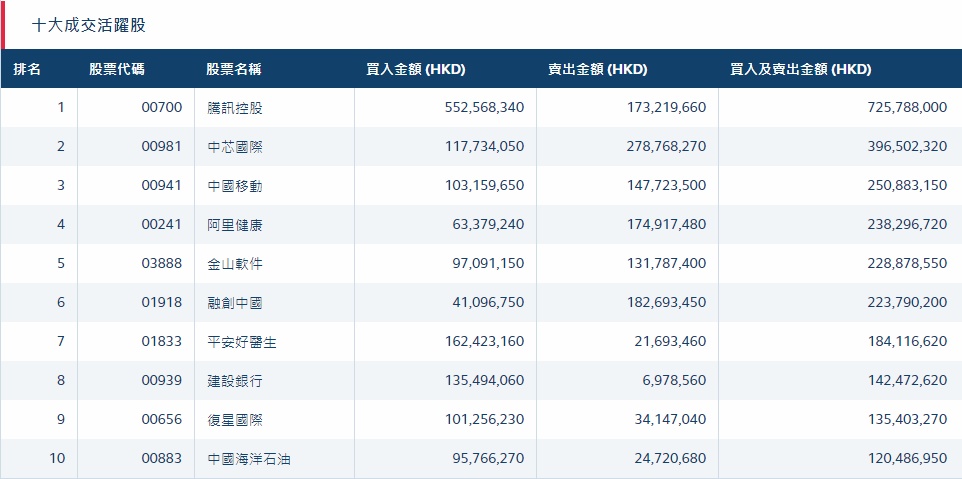Click the 買入金額 (HKD) column header
The height and width of the screenshot is (479, 962).
[x=416, y=70]
